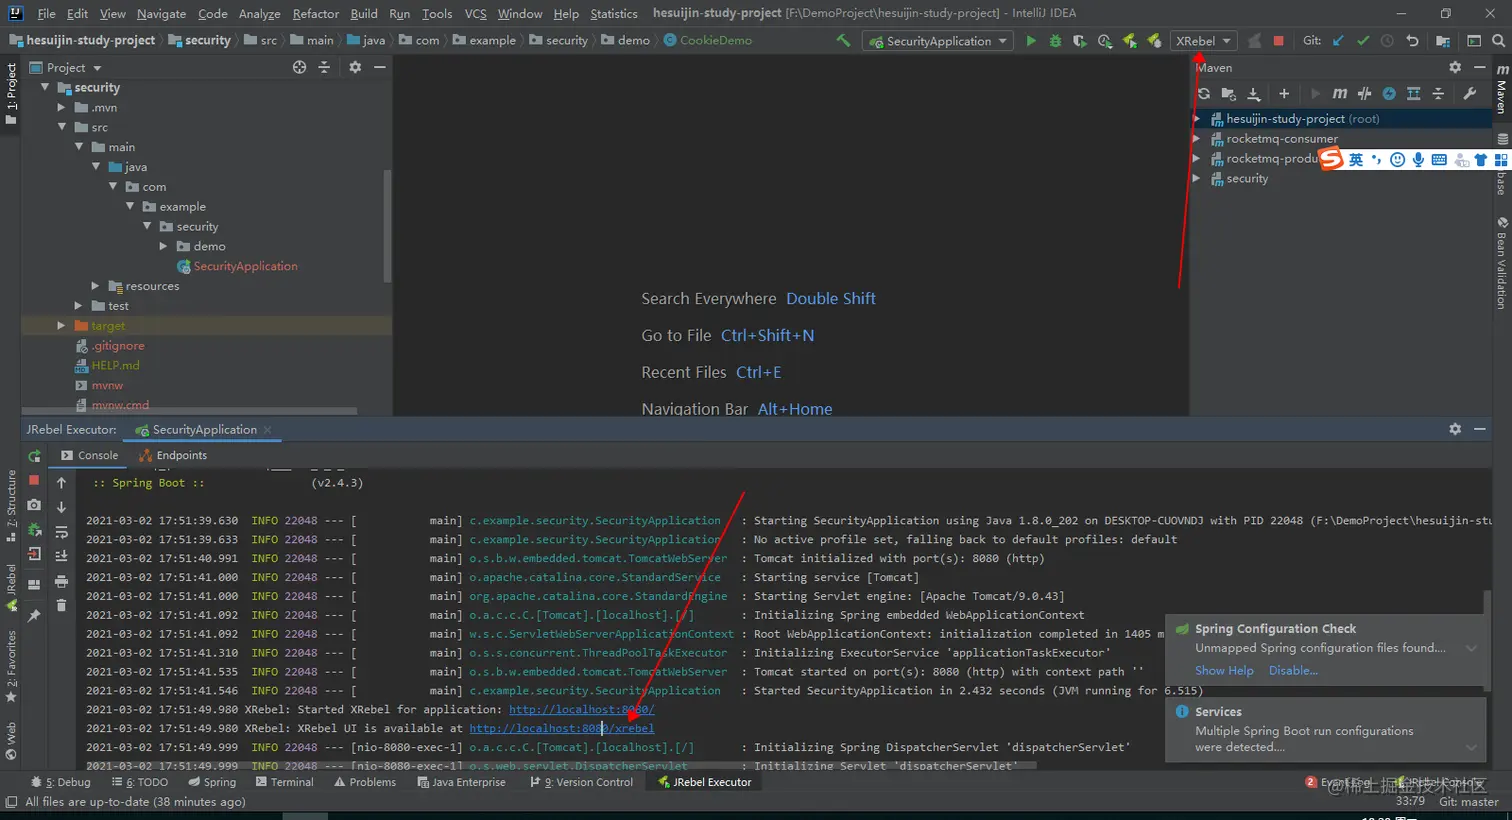Screen dimensions: 1512x820
Task: Start debugging with the green bug icon
Action: pos(1055,41)
